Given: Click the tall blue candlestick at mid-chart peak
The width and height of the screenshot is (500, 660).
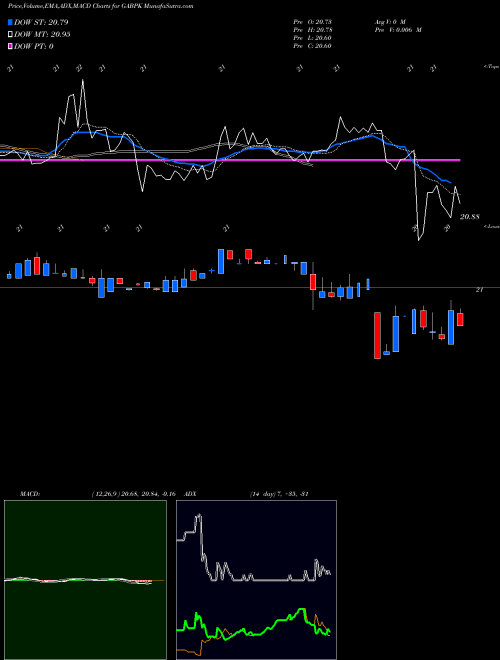Looking at the screenshot, I should point(221,261).
